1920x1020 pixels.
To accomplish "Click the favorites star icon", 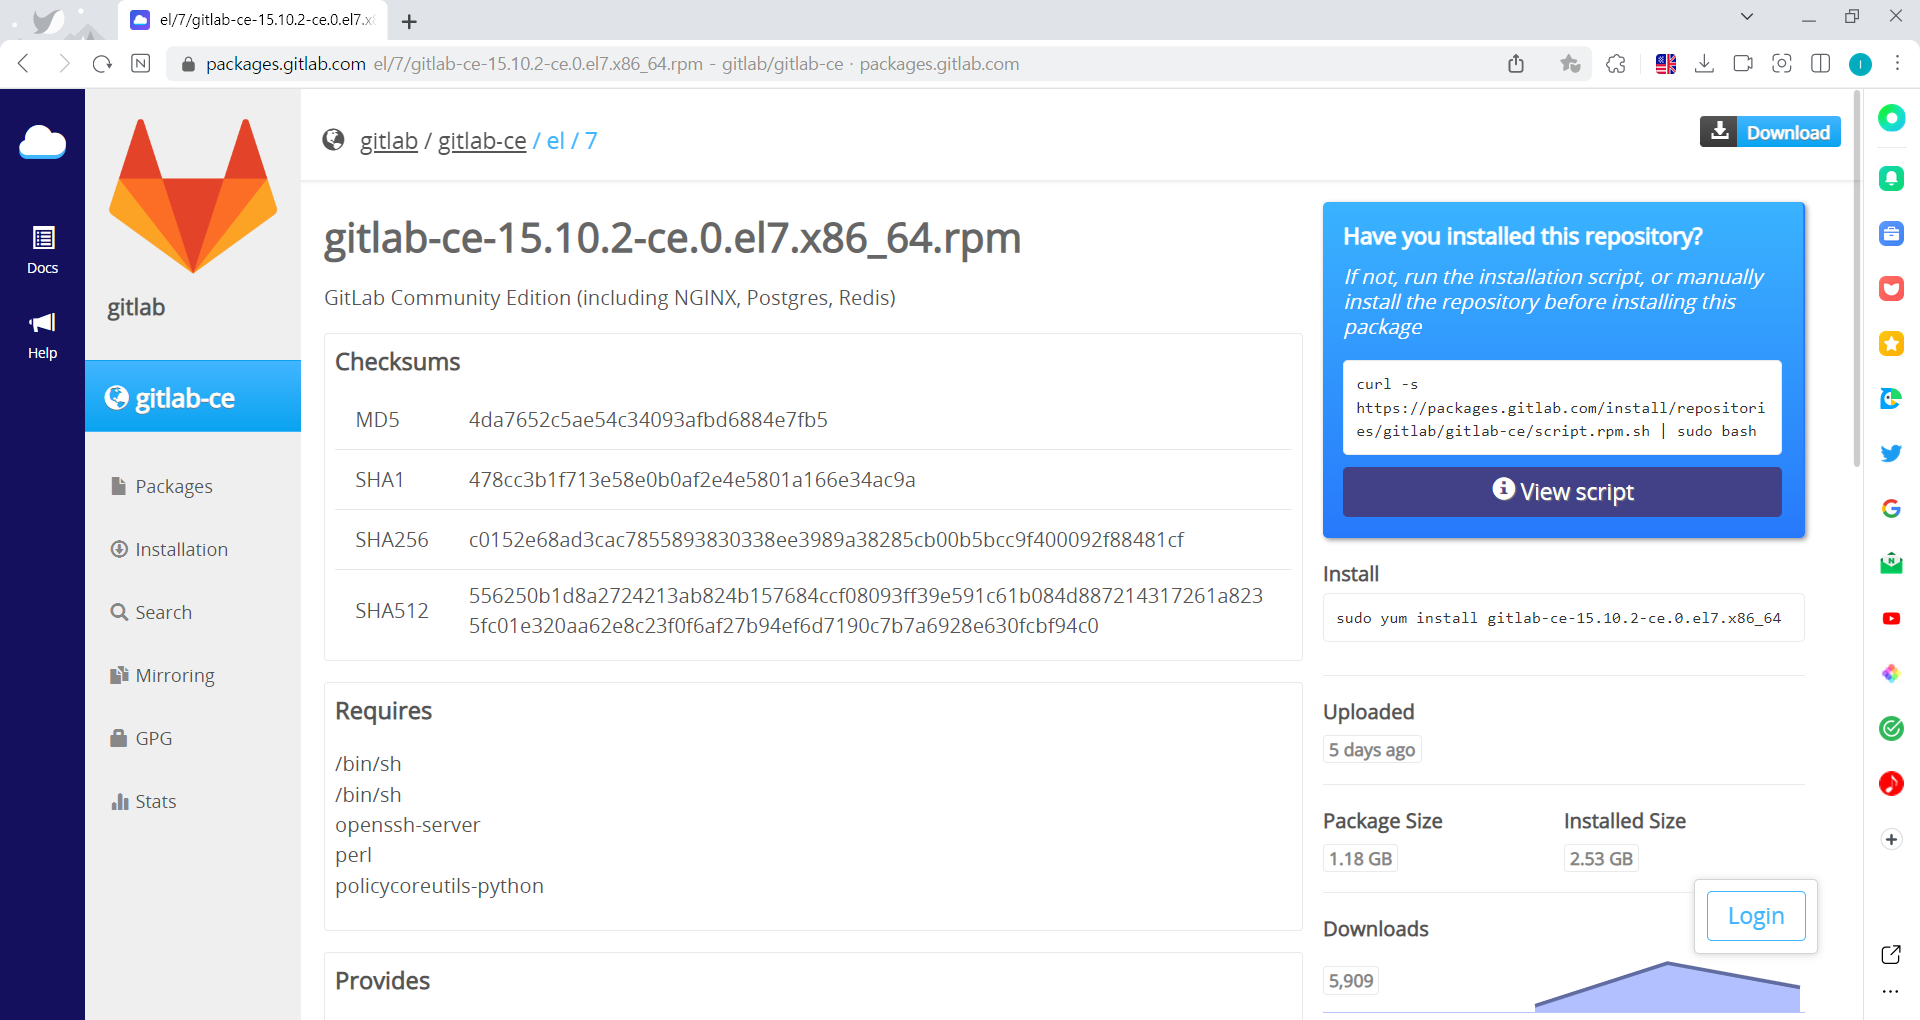I will click(x=1570, y=64).
